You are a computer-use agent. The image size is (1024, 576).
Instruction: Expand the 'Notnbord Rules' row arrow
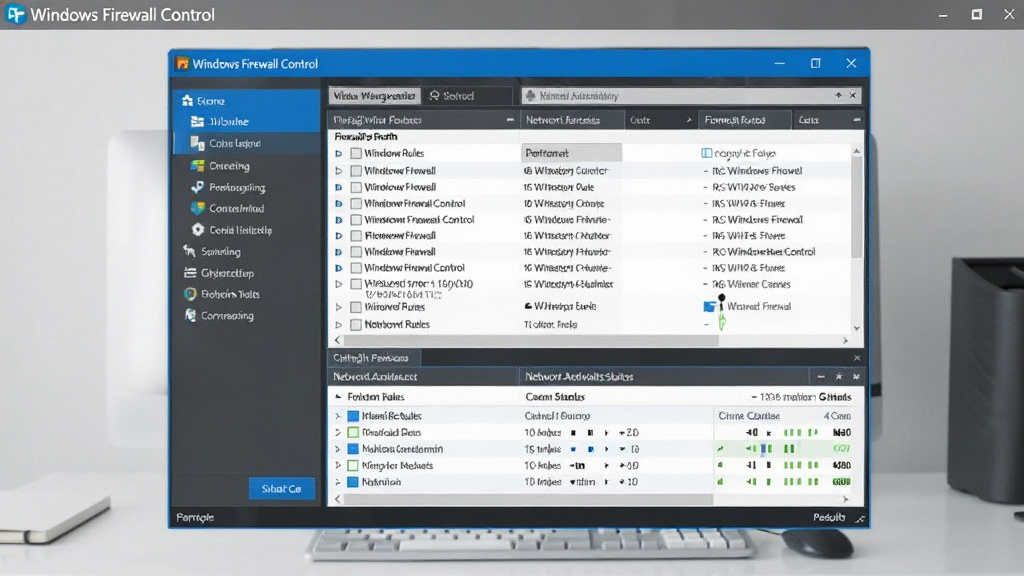click(338, 325)
